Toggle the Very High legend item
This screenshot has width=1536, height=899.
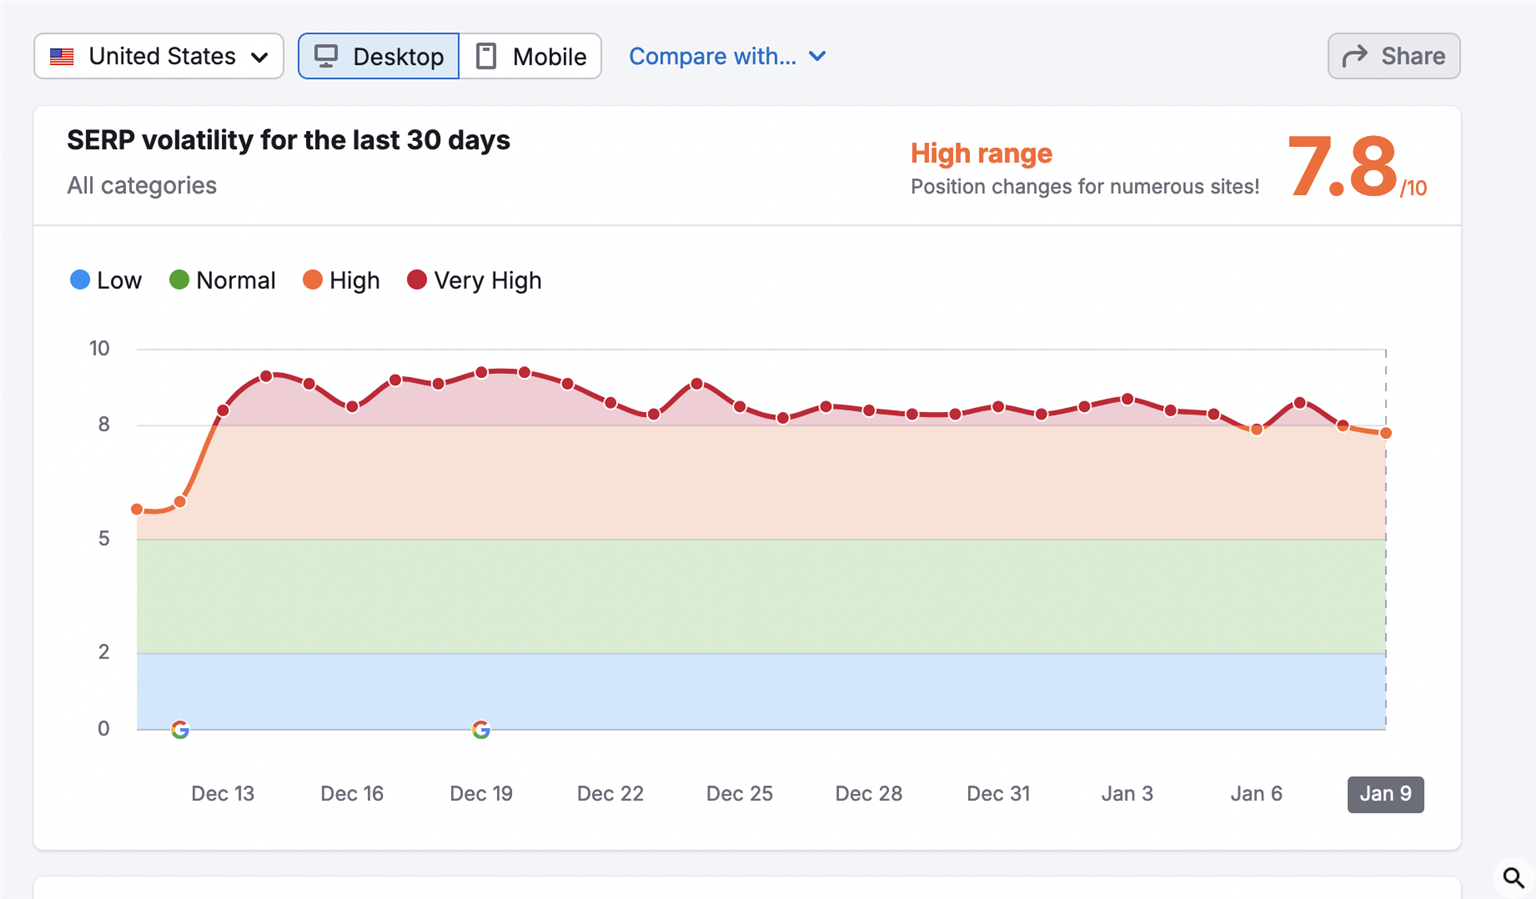coord(474,281)
